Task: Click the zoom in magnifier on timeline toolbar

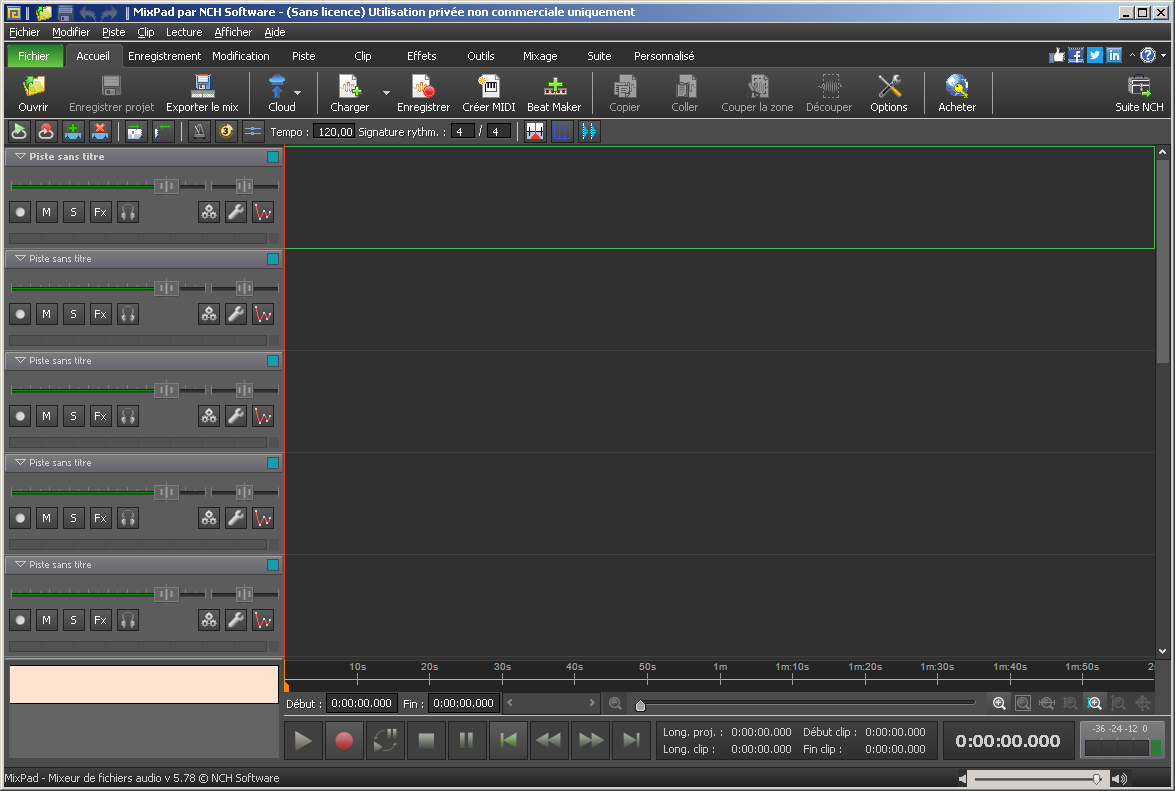Action: (999, 703)
